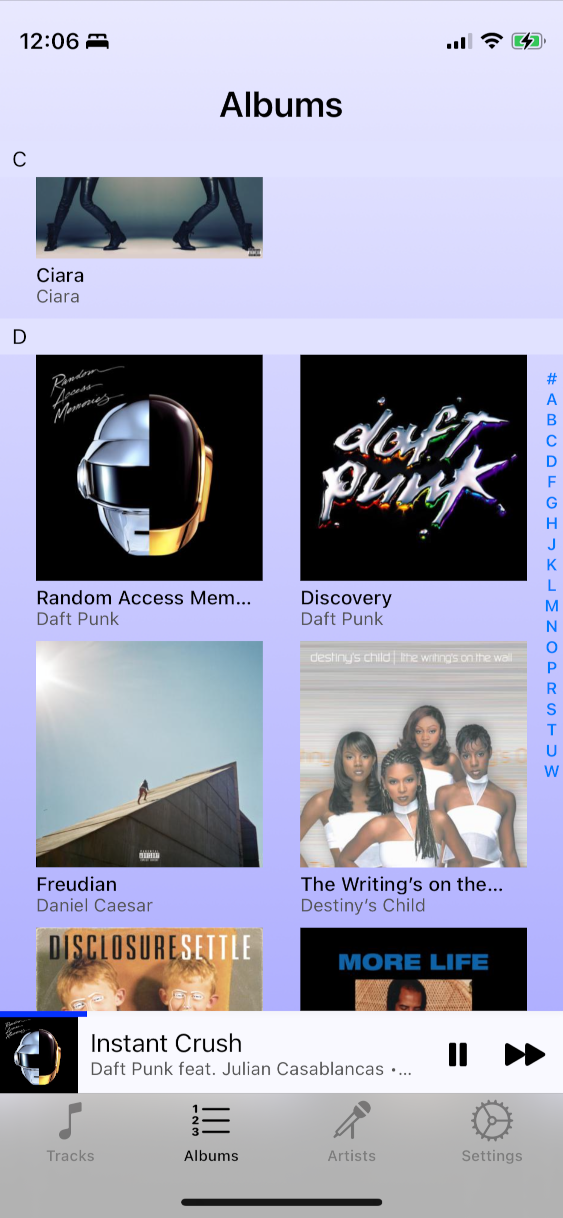Jump to letter M in index
The height and width of the screenshot is (1218, 563).
click(x=551, y=606)
